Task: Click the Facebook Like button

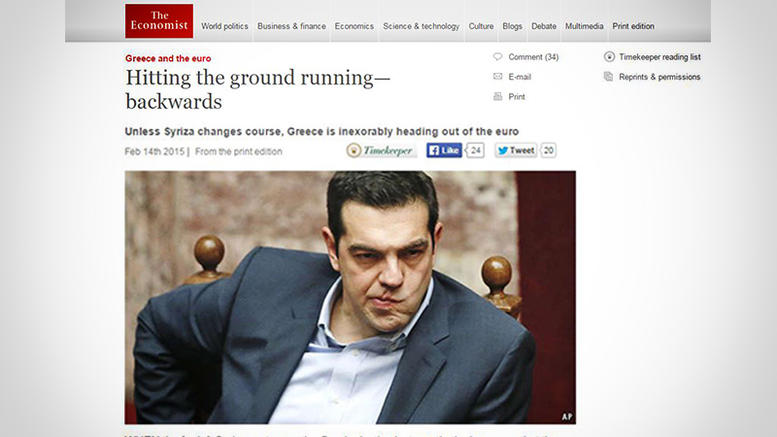Action: (444, 150)
